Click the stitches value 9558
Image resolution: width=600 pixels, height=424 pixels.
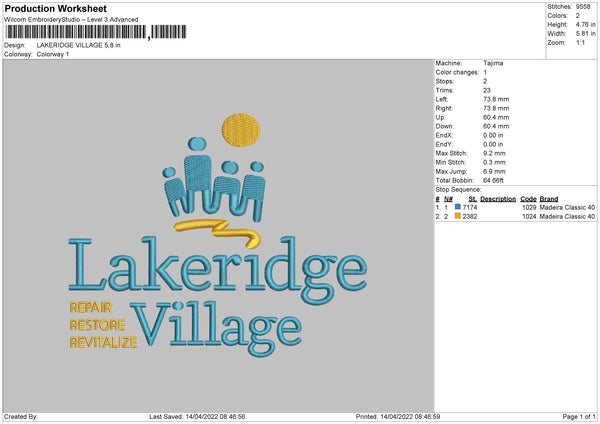pos(583,7)
